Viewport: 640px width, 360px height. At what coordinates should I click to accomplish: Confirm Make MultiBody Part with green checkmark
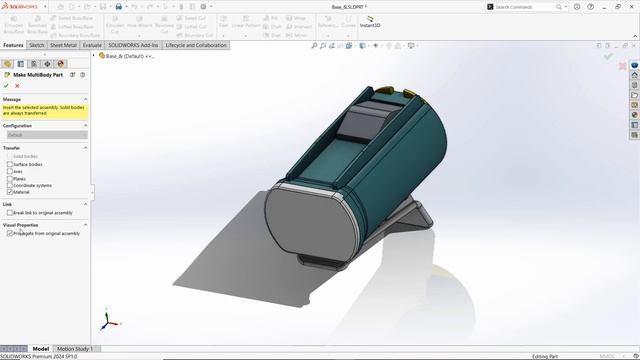pos(6,86)
